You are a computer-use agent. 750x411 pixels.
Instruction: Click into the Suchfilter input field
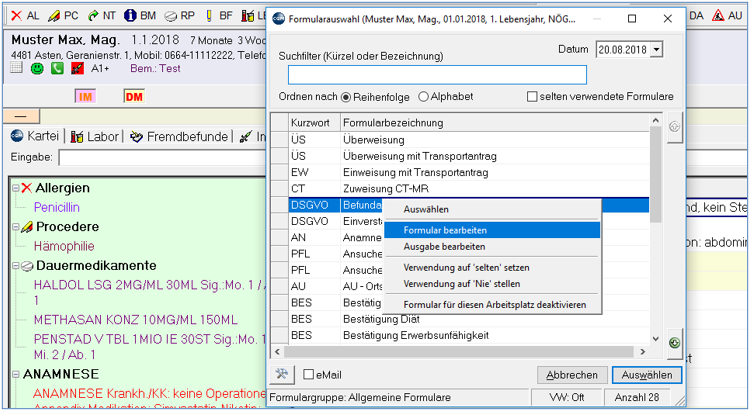pyautogui.click(x=437, y=75)
